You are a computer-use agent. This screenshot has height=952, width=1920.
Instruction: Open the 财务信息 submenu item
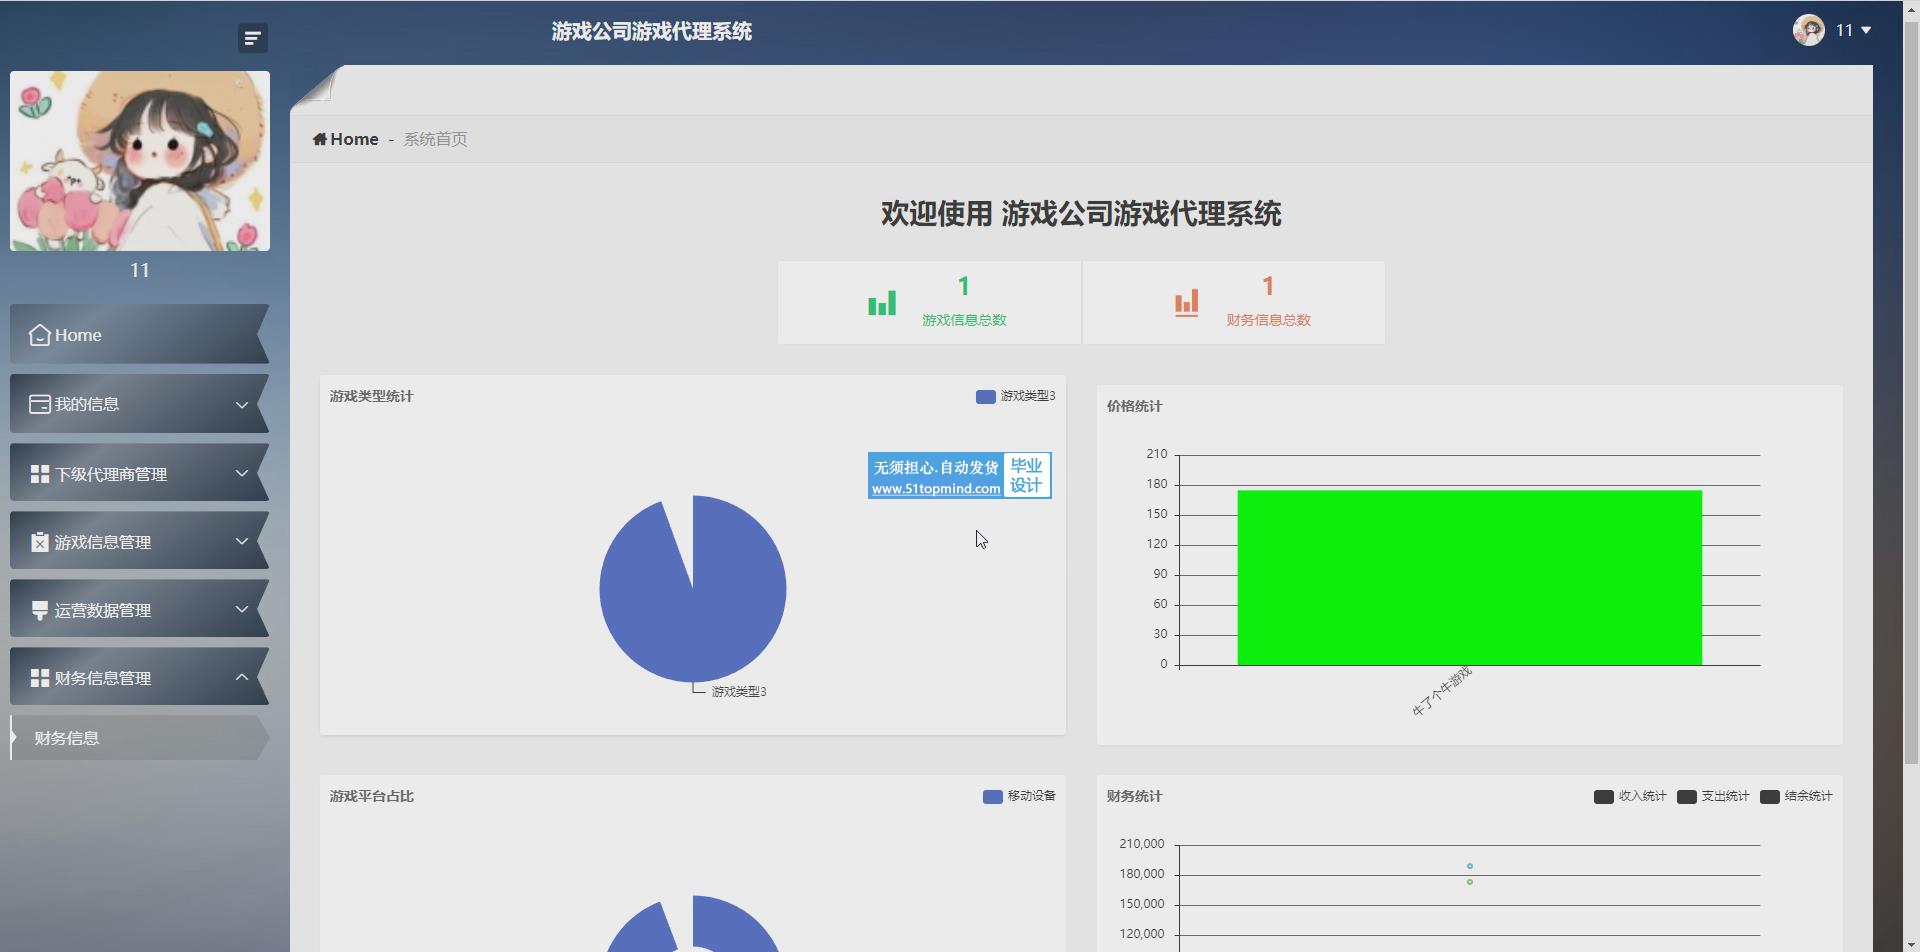point(67,738)
